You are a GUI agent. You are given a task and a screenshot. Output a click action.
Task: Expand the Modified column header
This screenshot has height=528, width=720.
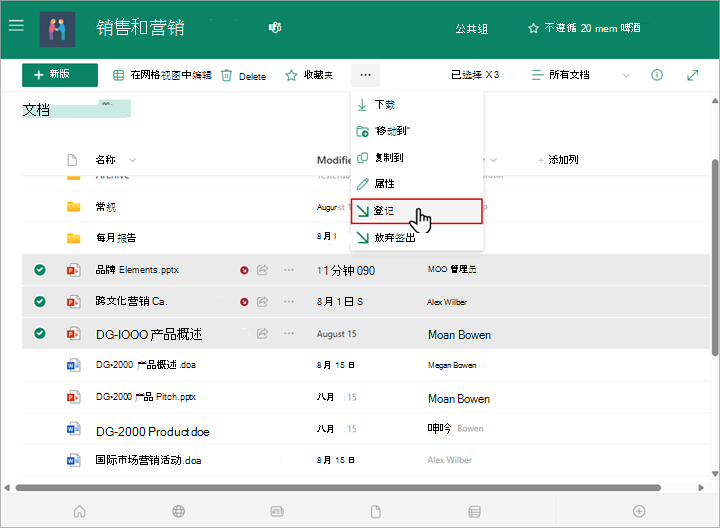click(x=334, y=160)
